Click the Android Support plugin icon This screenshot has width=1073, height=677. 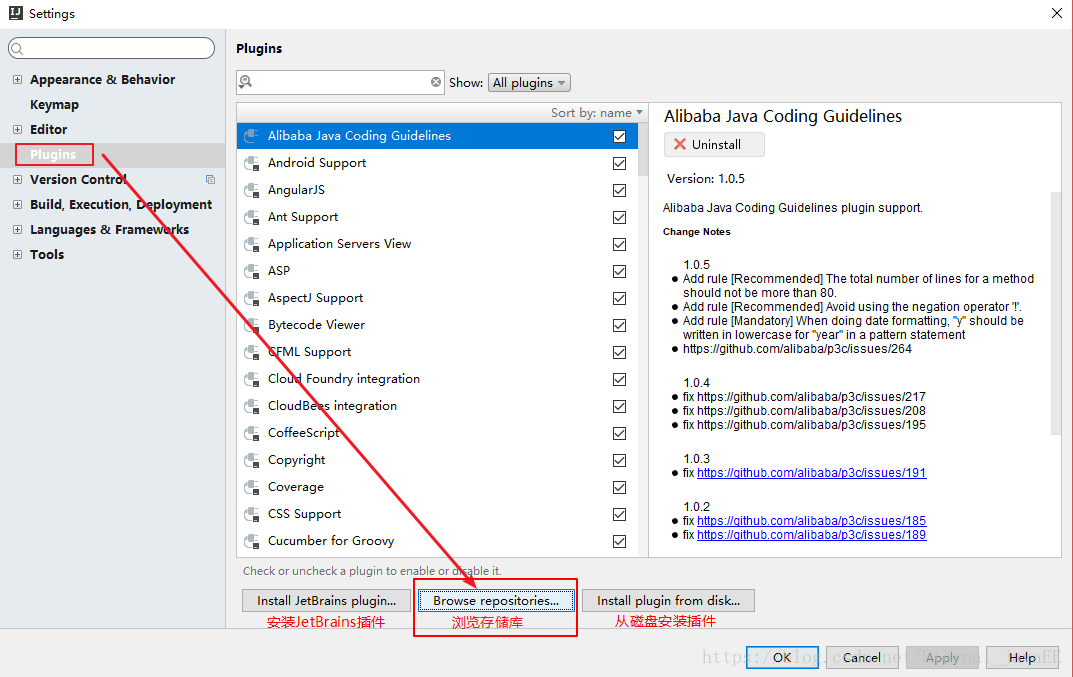[252, 163]
